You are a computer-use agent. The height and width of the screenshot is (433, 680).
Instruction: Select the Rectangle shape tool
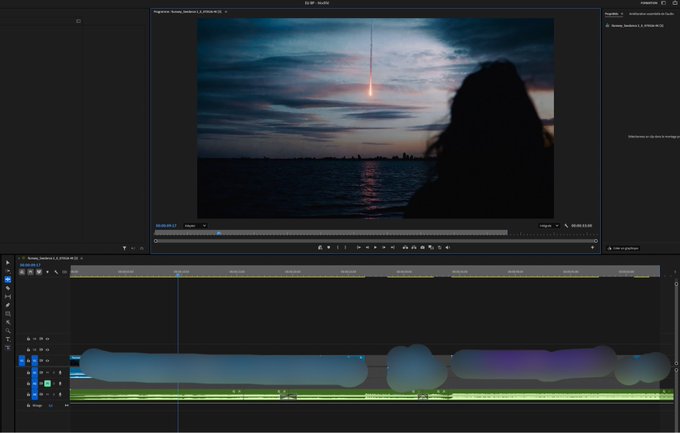pos(8,314)
